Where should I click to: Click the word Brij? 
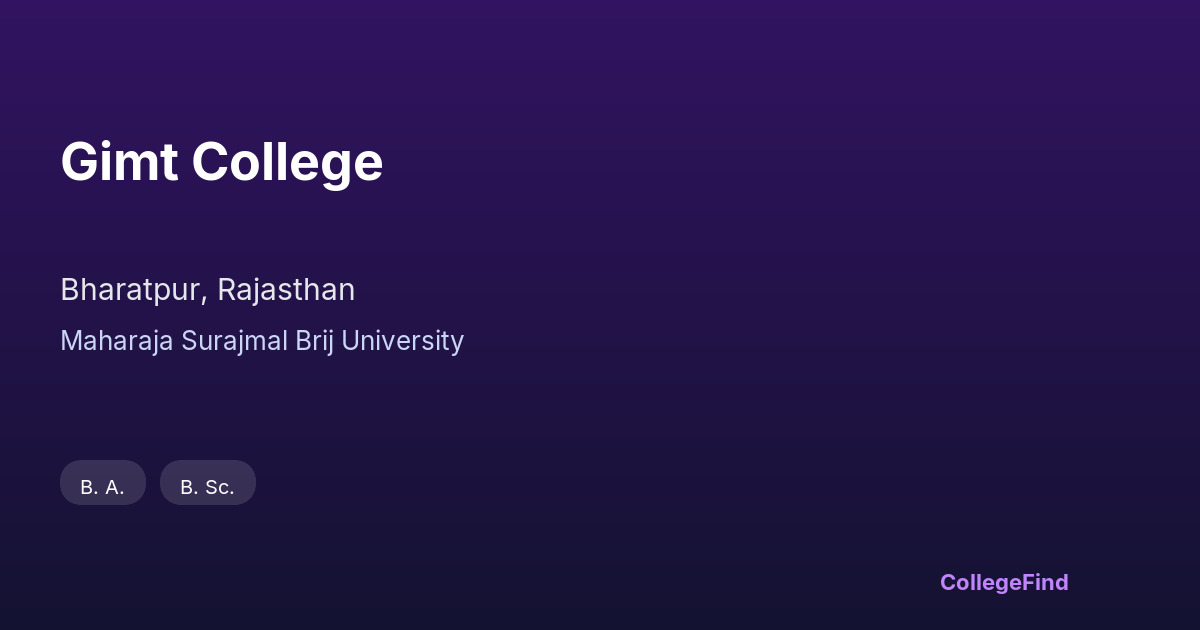pyautogui.click(x=315, y=341)
